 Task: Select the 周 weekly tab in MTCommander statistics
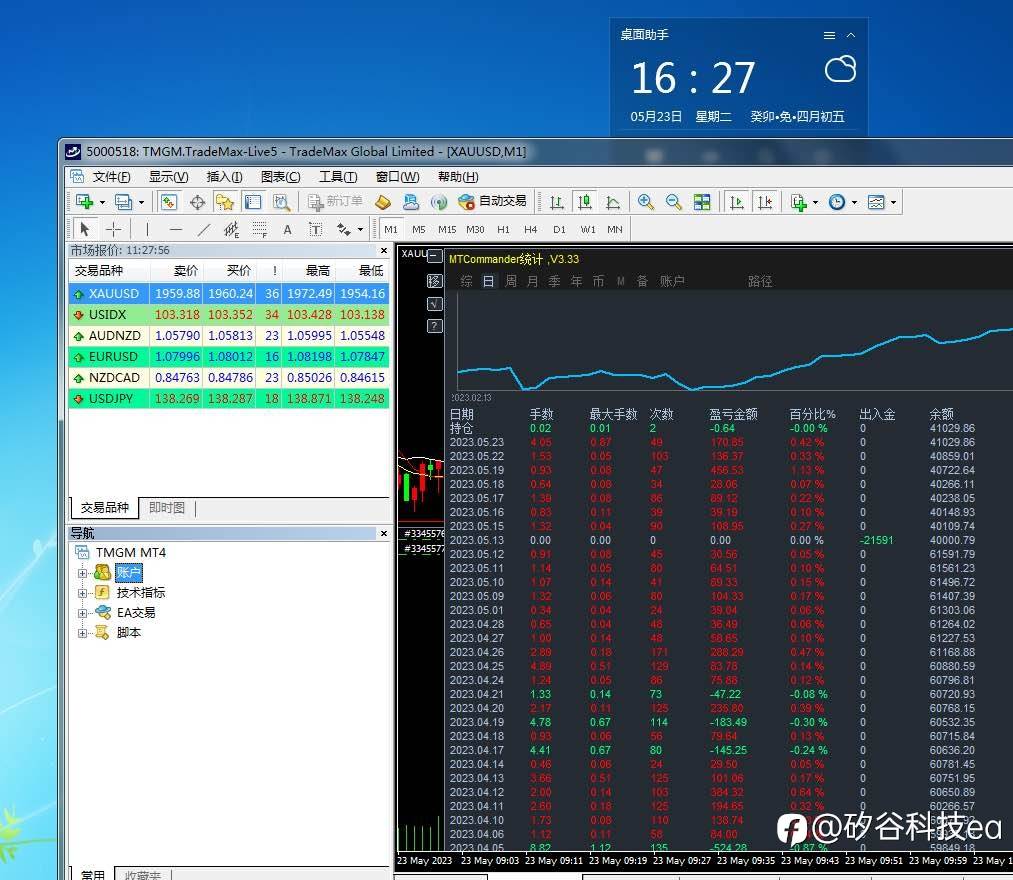(x=510, y=281)
